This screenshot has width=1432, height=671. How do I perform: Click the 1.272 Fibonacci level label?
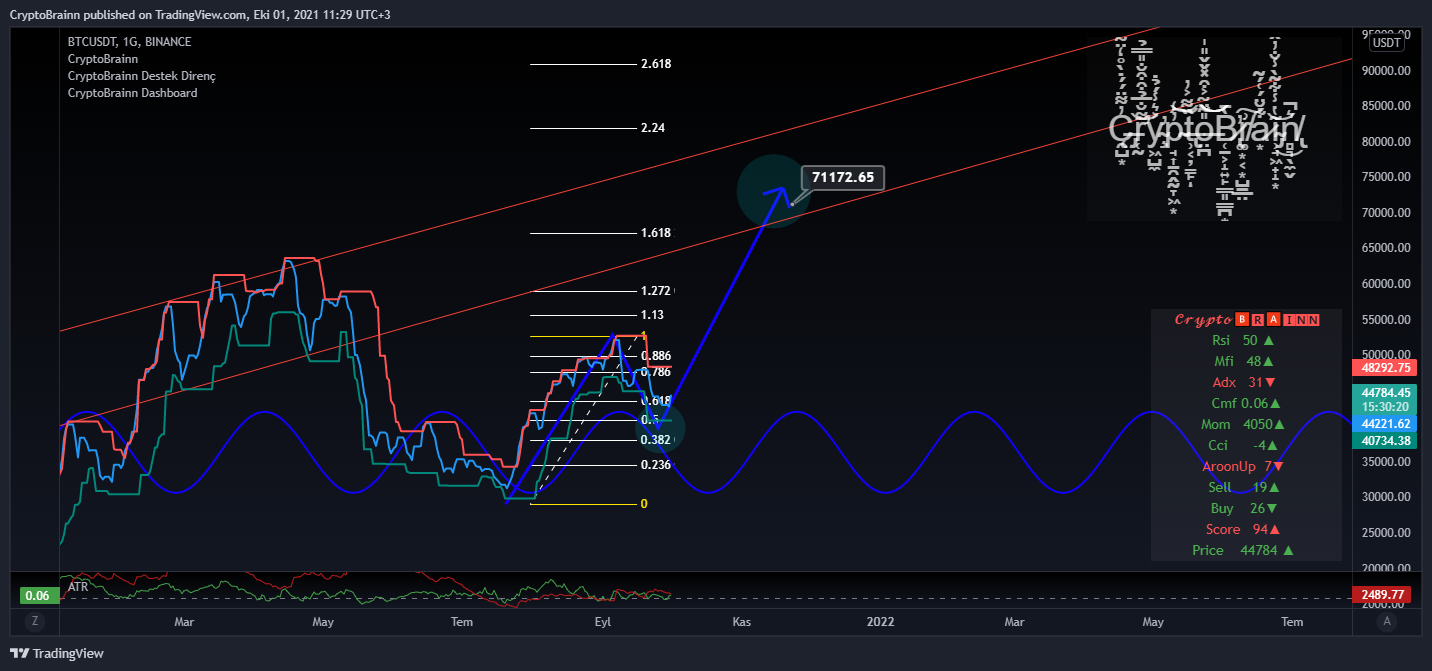pos(656,291)
